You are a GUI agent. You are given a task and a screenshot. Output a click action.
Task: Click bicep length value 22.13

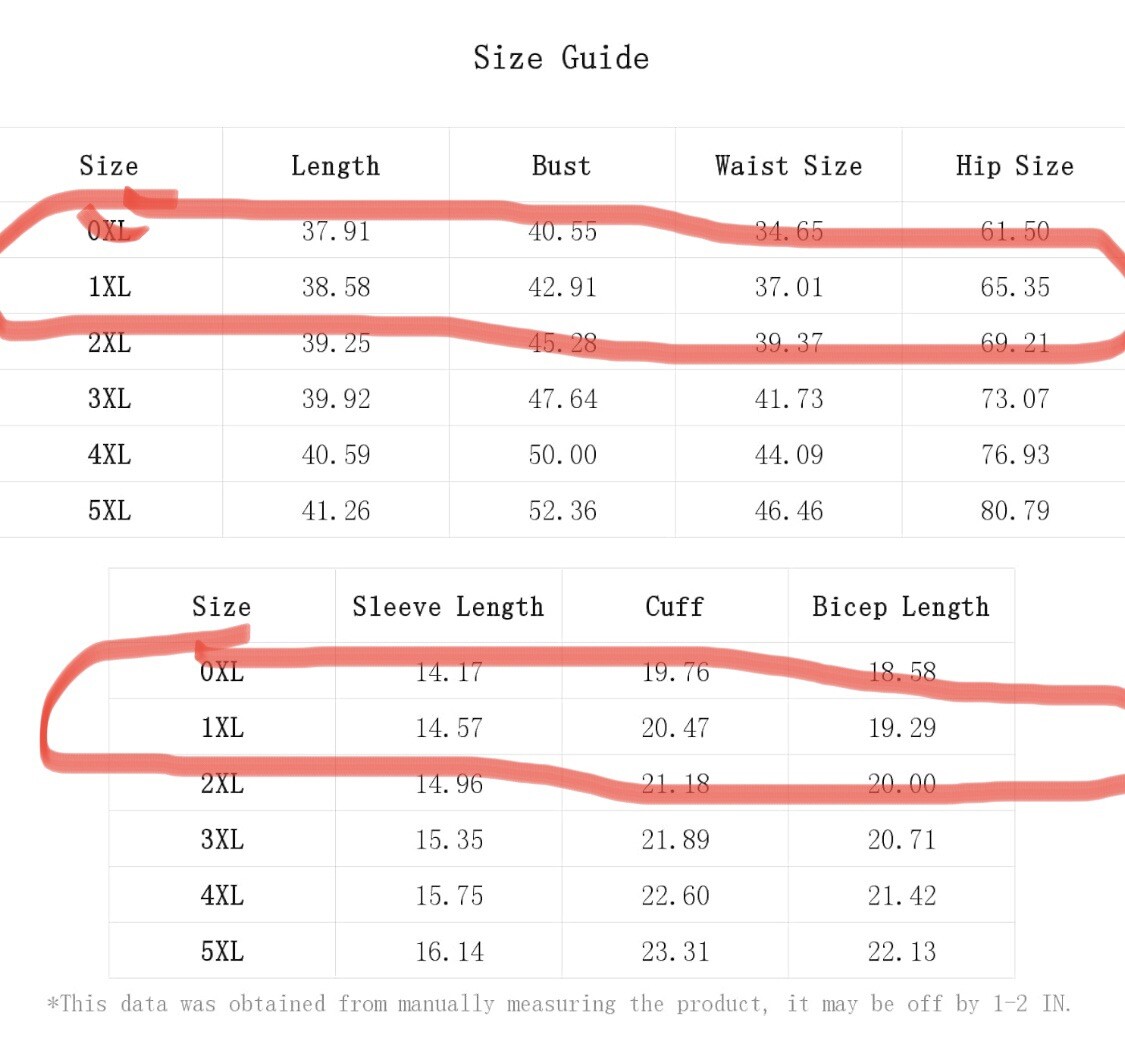tap(902, 952)
